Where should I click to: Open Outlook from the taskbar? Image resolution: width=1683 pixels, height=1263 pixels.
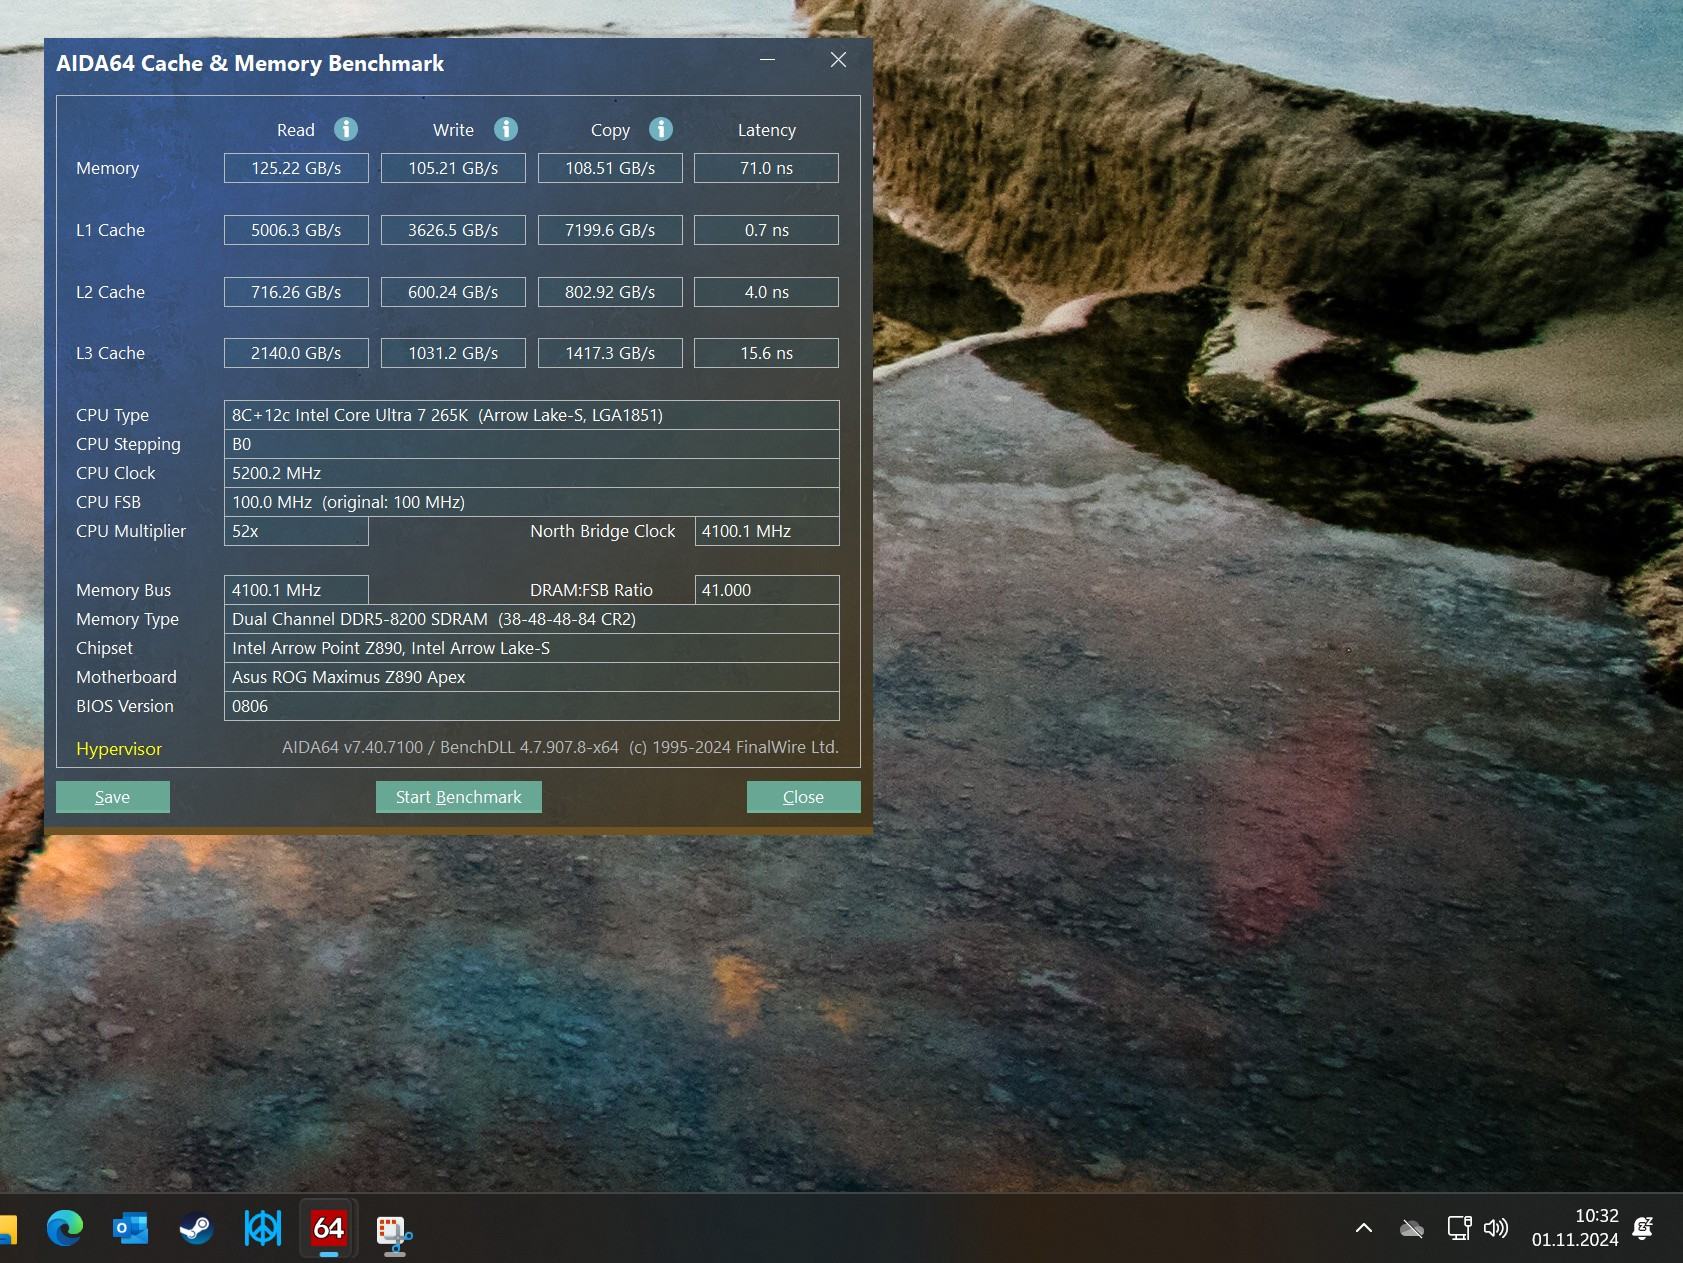(130, 1228)
